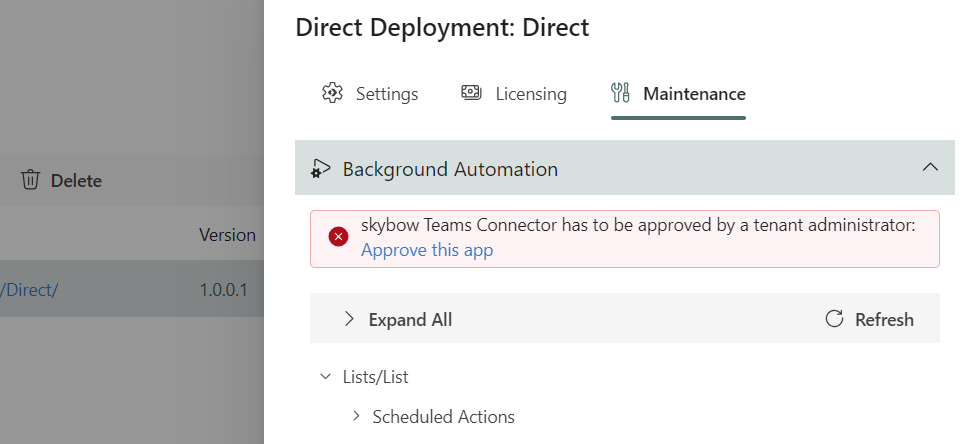The height and width of the screenshot is (444, 978).
Task: Collapse the Lists/List tree node
Action: [325, 377]
